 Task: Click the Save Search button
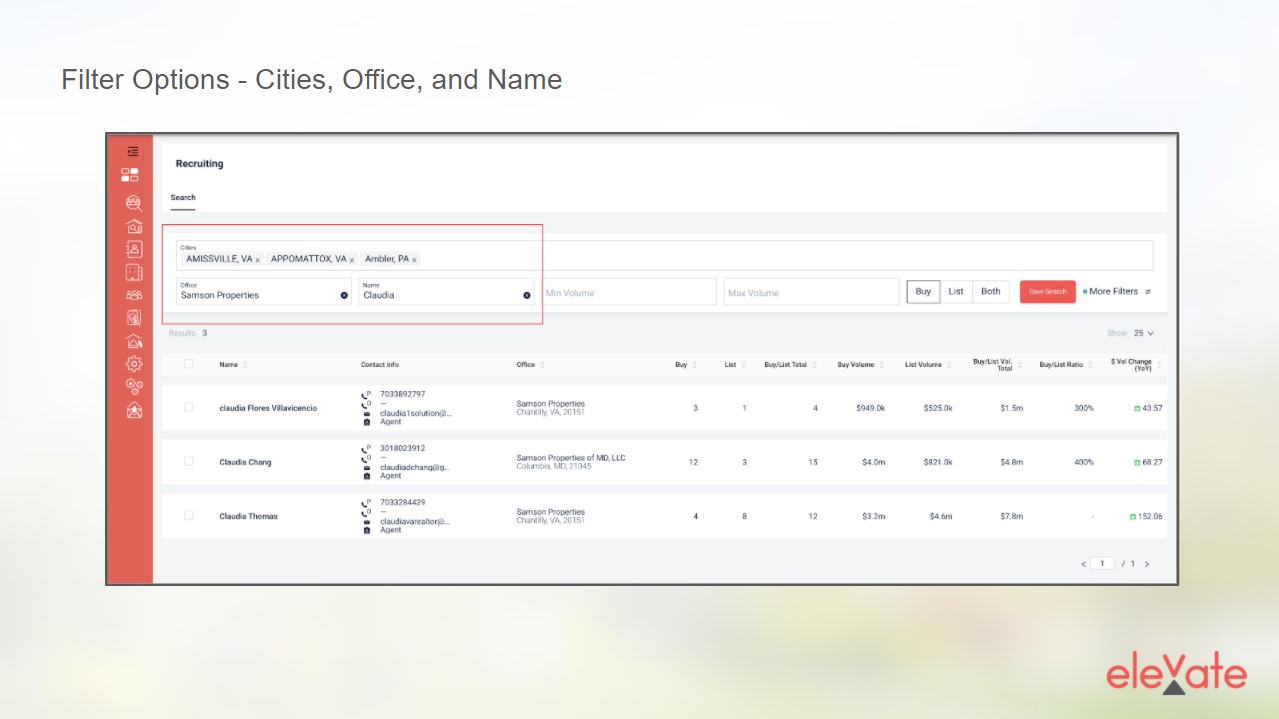click(x=1048, y=292)
